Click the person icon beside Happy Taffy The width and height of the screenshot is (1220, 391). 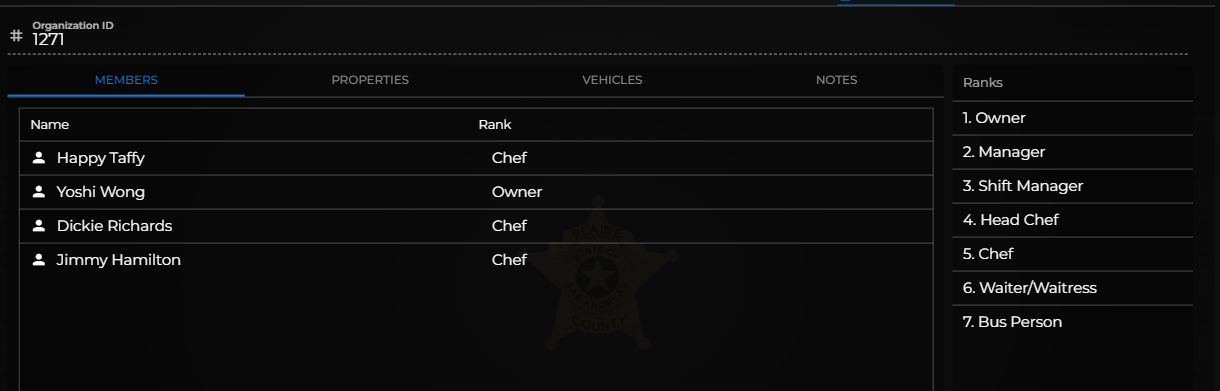tap(39, 158)
